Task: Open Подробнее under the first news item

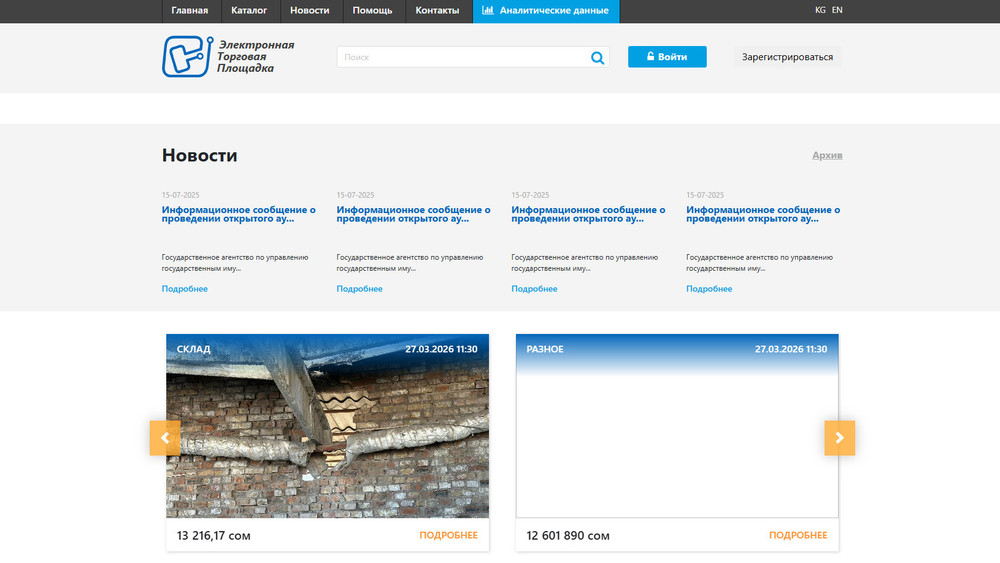Action: [185, 289]
